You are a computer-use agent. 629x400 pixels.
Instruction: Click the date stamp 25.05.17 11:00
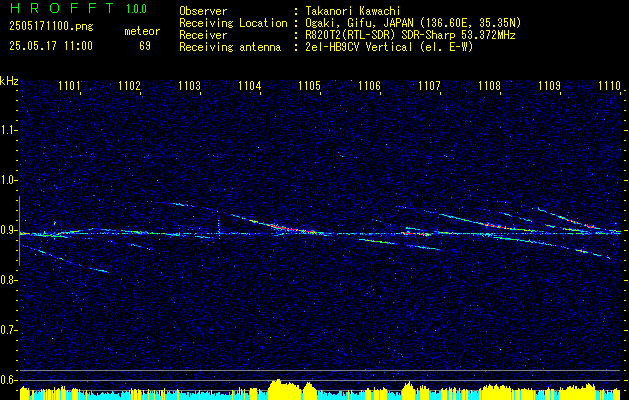[51, 46]
